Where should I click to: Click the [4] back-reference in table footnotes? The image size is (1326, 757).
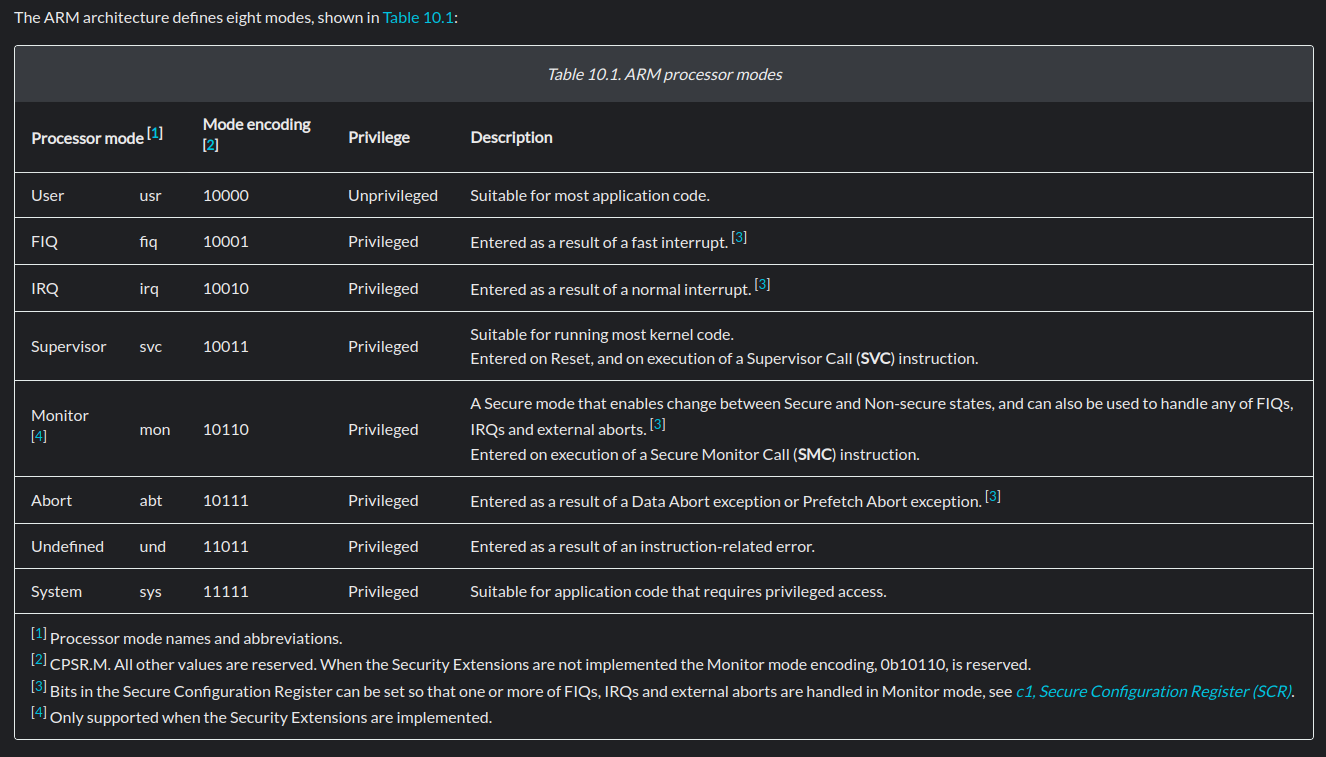point(39,712)
